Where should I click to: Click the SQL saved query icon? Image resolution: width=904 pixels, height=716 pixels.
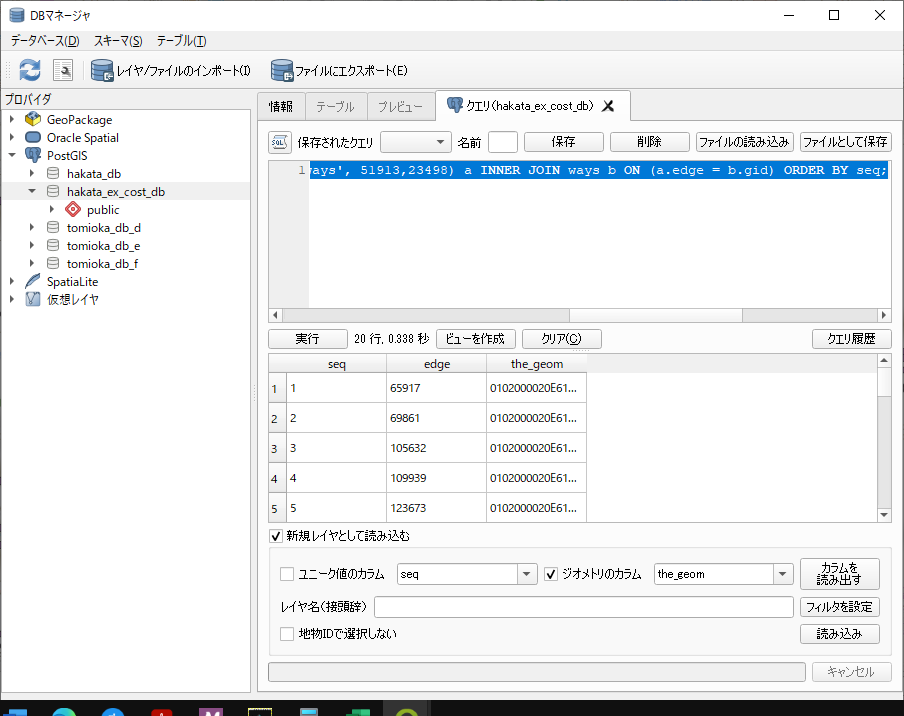[x=280, y=142]
